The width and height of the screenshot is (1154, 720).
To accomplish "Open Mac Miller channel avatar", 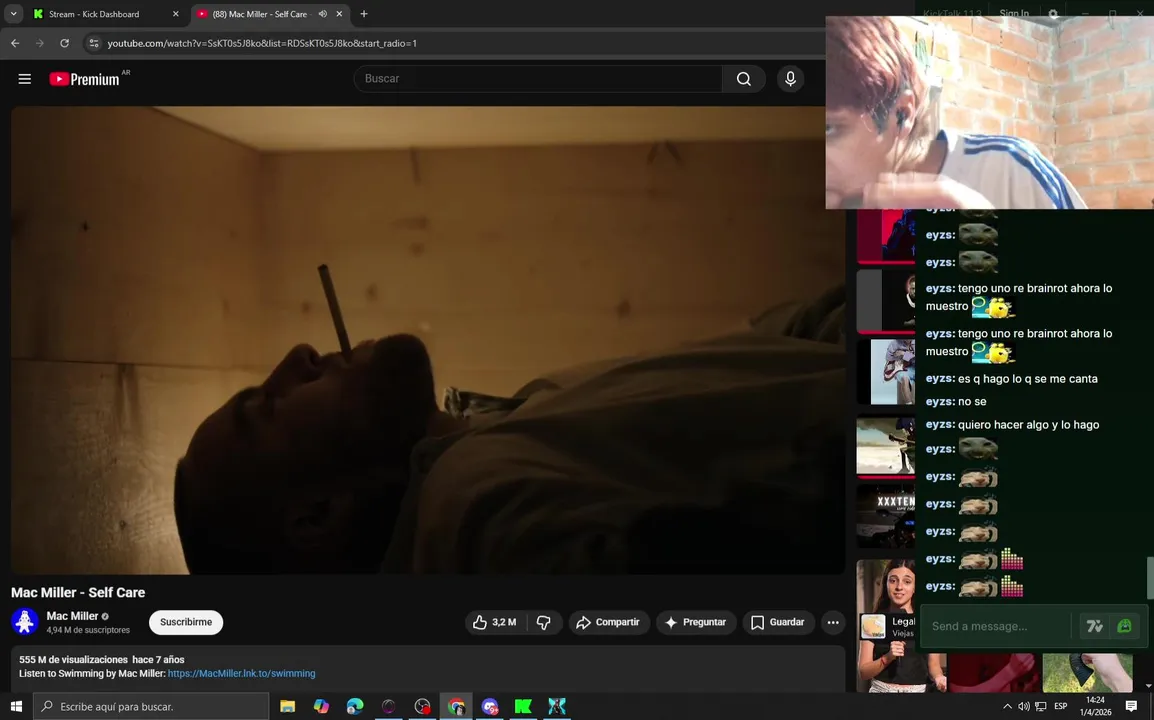I will 24,622.
